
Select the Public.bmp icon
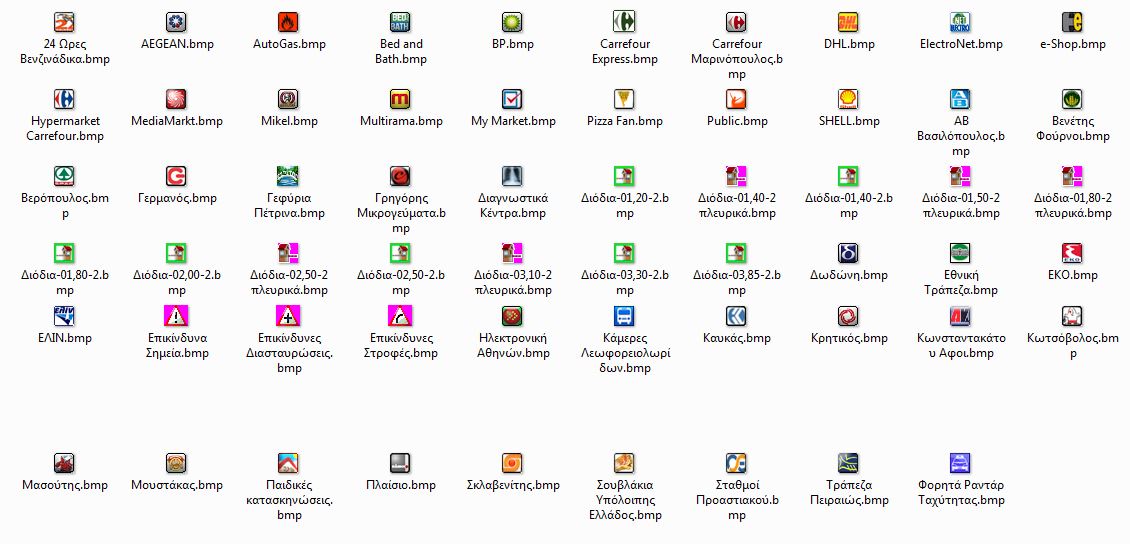[x=737, y=99]
